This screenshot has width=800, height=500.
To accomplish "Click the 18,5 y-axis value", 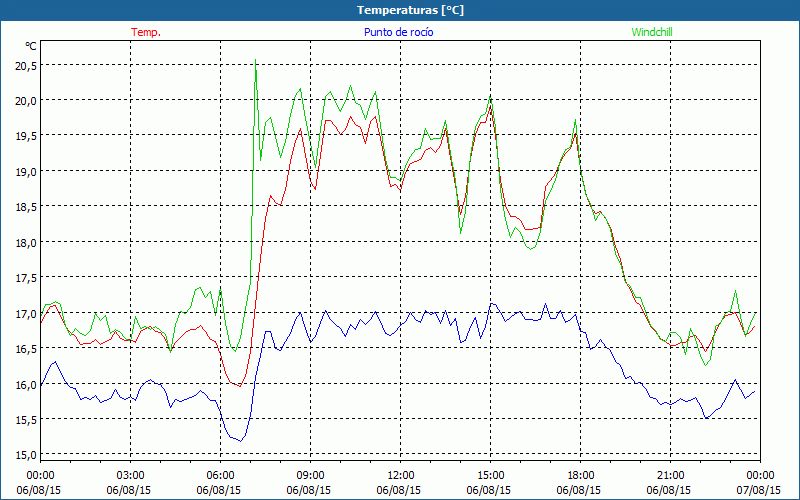I will click(x=26, y=207).
